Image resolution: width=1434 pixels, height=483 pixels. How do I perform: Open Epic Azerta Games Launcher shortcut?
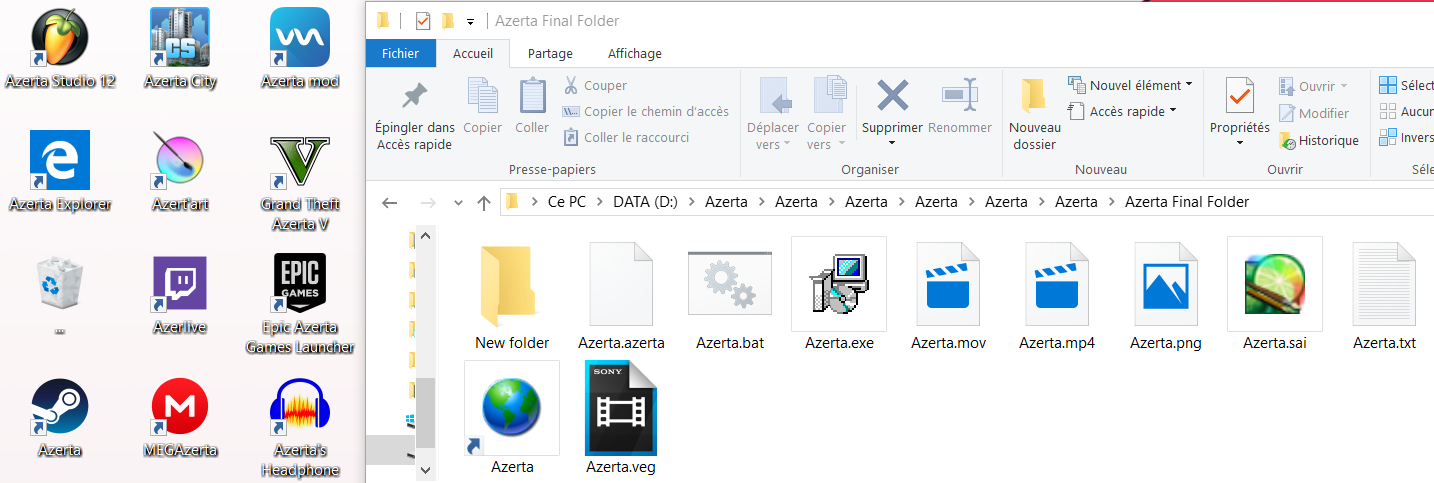[300, 304]
